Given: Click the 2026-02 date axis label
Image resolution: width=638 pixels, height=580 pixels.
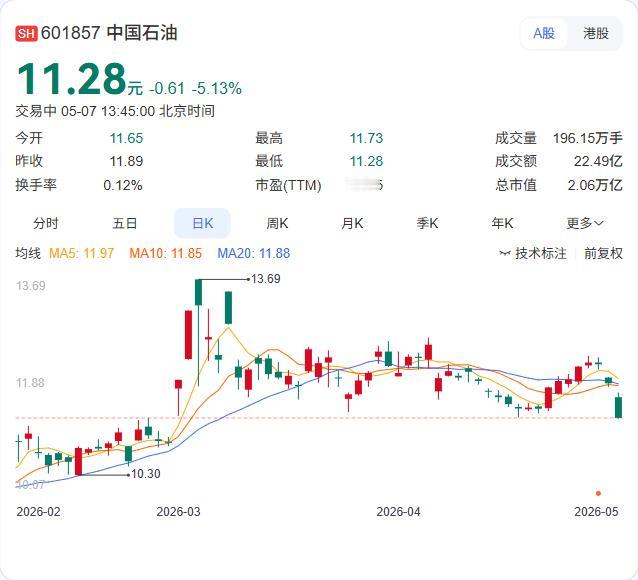Looking at the screenshot, I should (x=38, y=511).
